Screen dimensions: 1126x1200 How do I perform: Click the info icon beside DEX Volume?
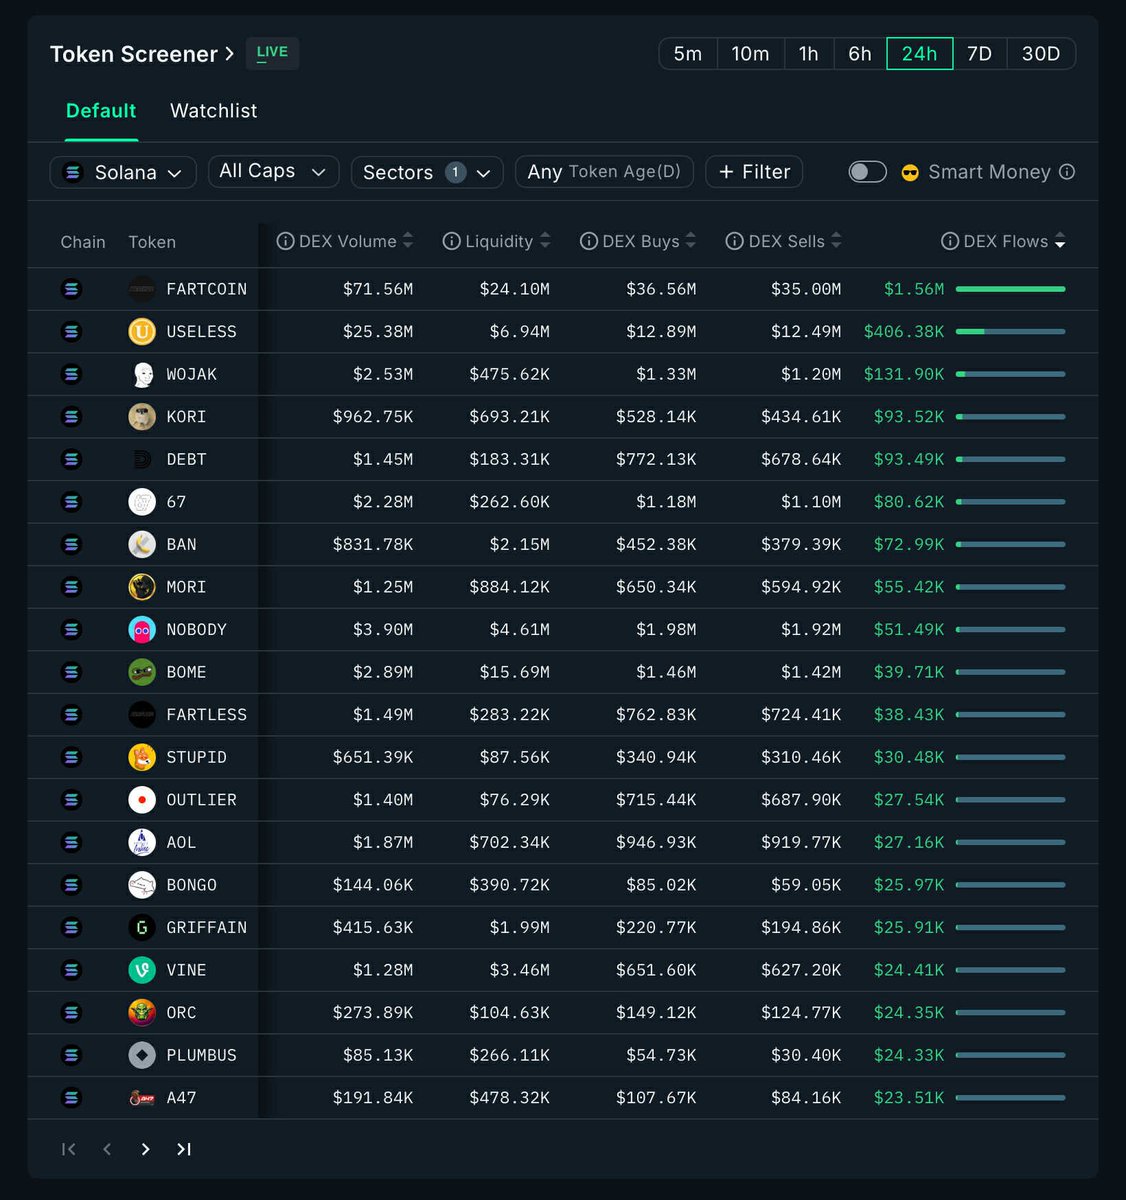tap(285, 241)
